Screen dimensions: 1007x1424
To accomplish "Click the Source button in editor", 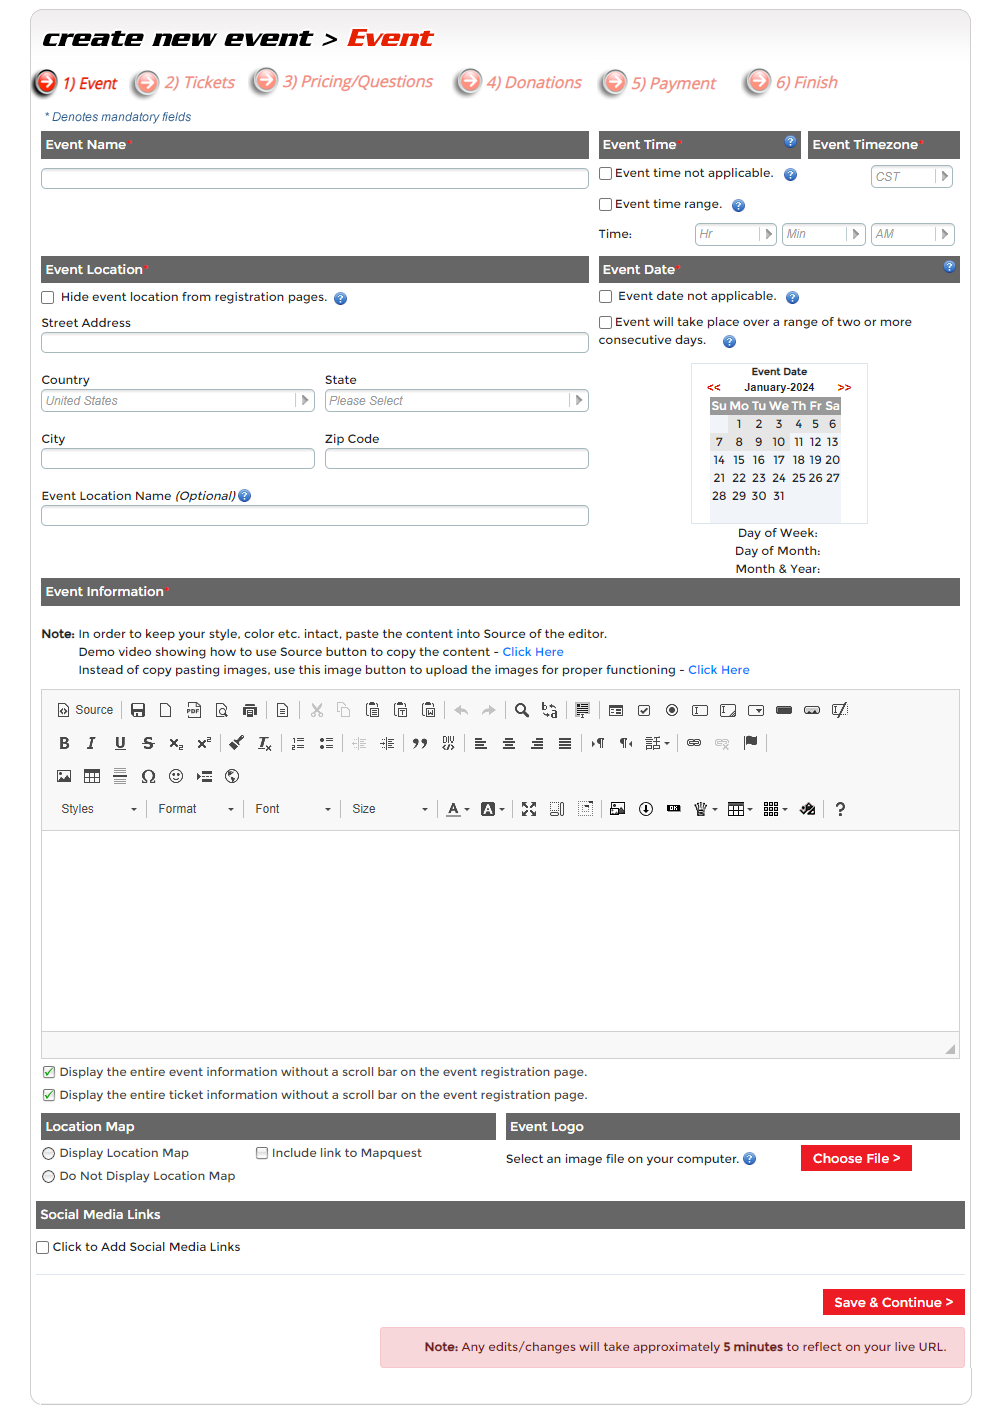I will tap(85, 710).
